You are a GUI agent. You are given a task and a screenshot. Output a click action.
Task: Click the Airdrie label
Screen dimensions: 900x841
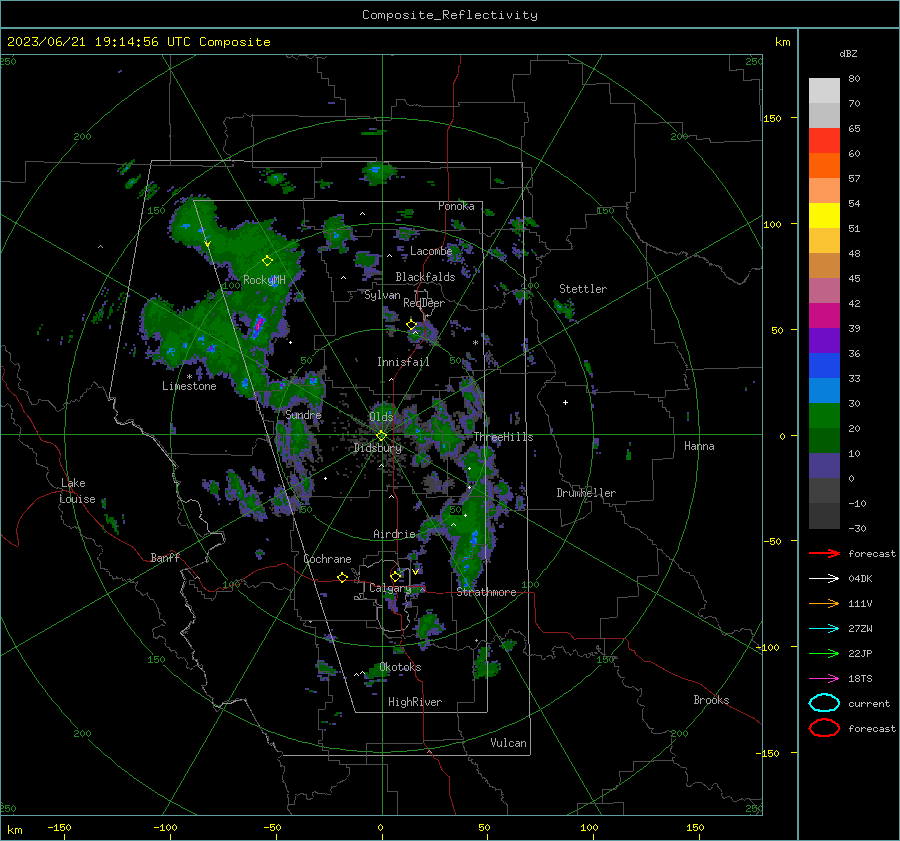pyautogui.click(x=394, y=534)
